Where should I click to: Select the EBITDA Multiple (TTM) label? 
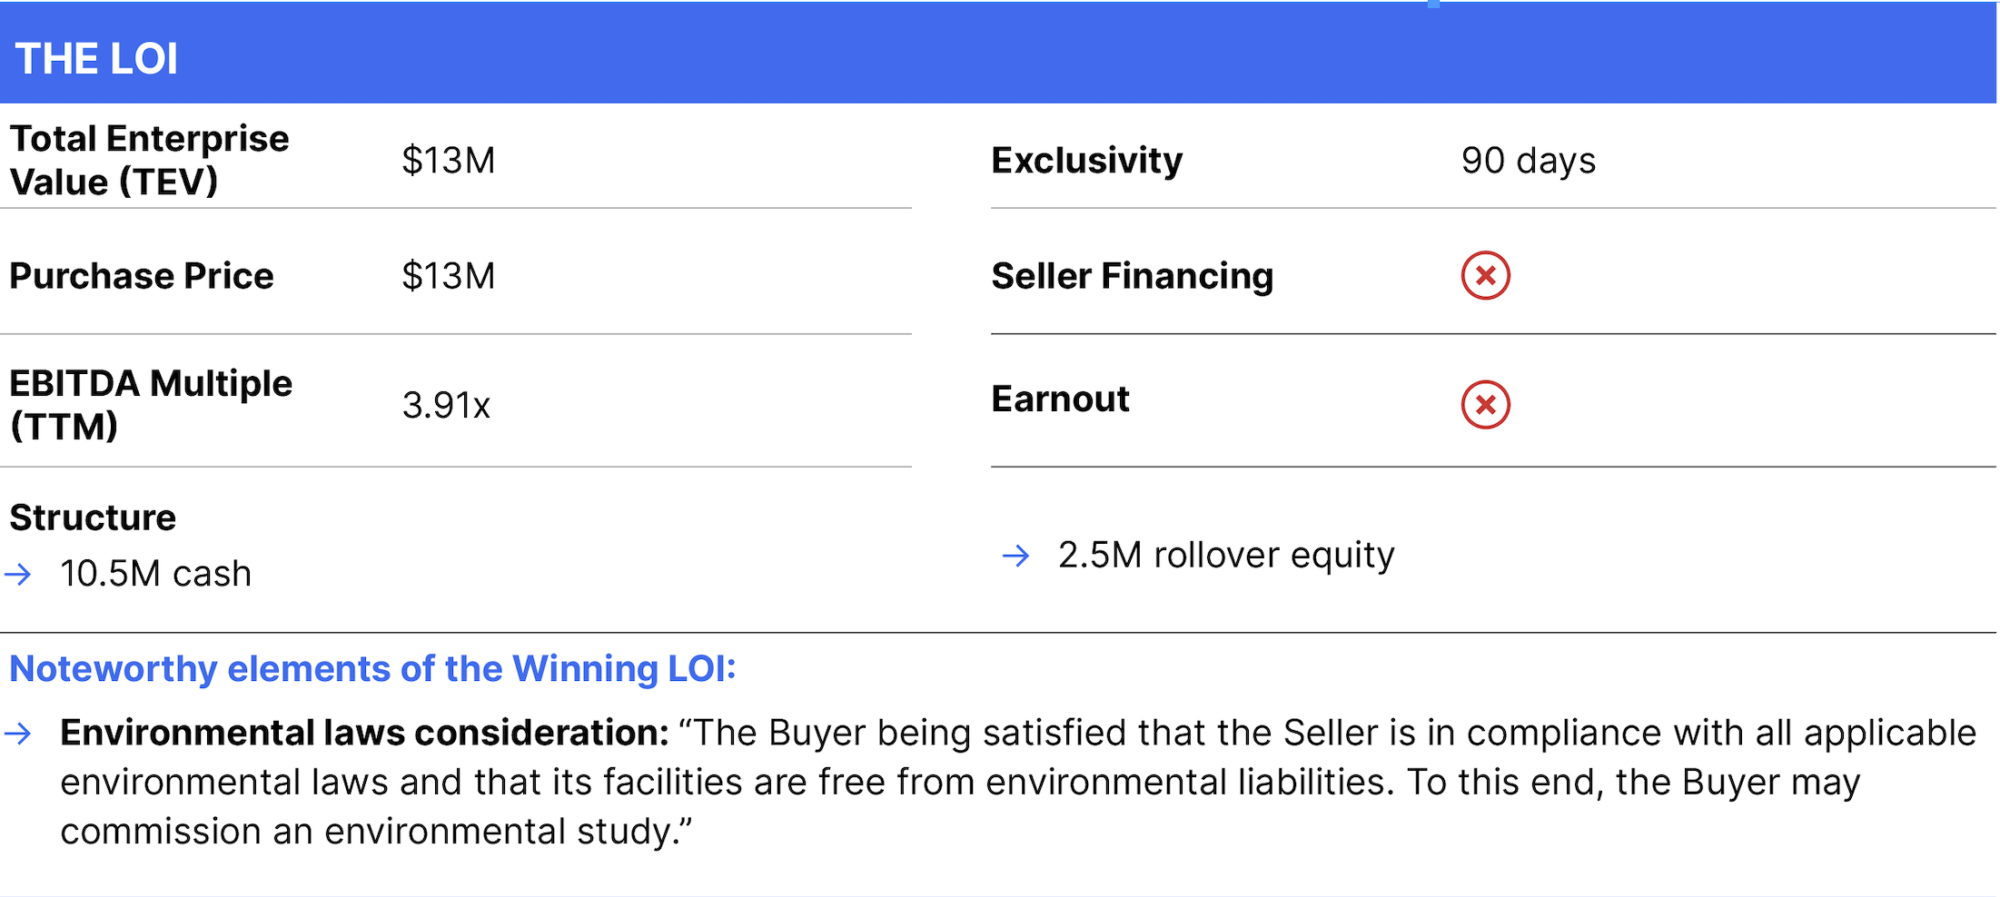[150, 404]
